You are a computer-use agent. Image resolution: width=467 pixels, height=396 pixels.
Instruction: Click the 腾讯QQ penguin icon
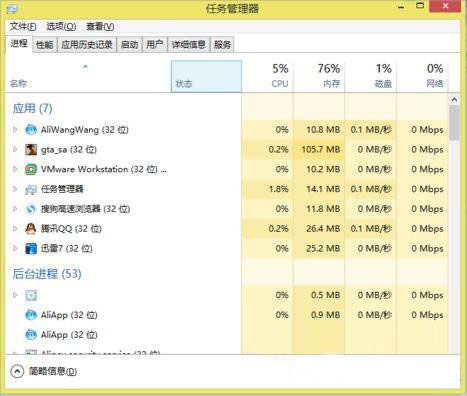pyautogui.click(x=31, y=229)
